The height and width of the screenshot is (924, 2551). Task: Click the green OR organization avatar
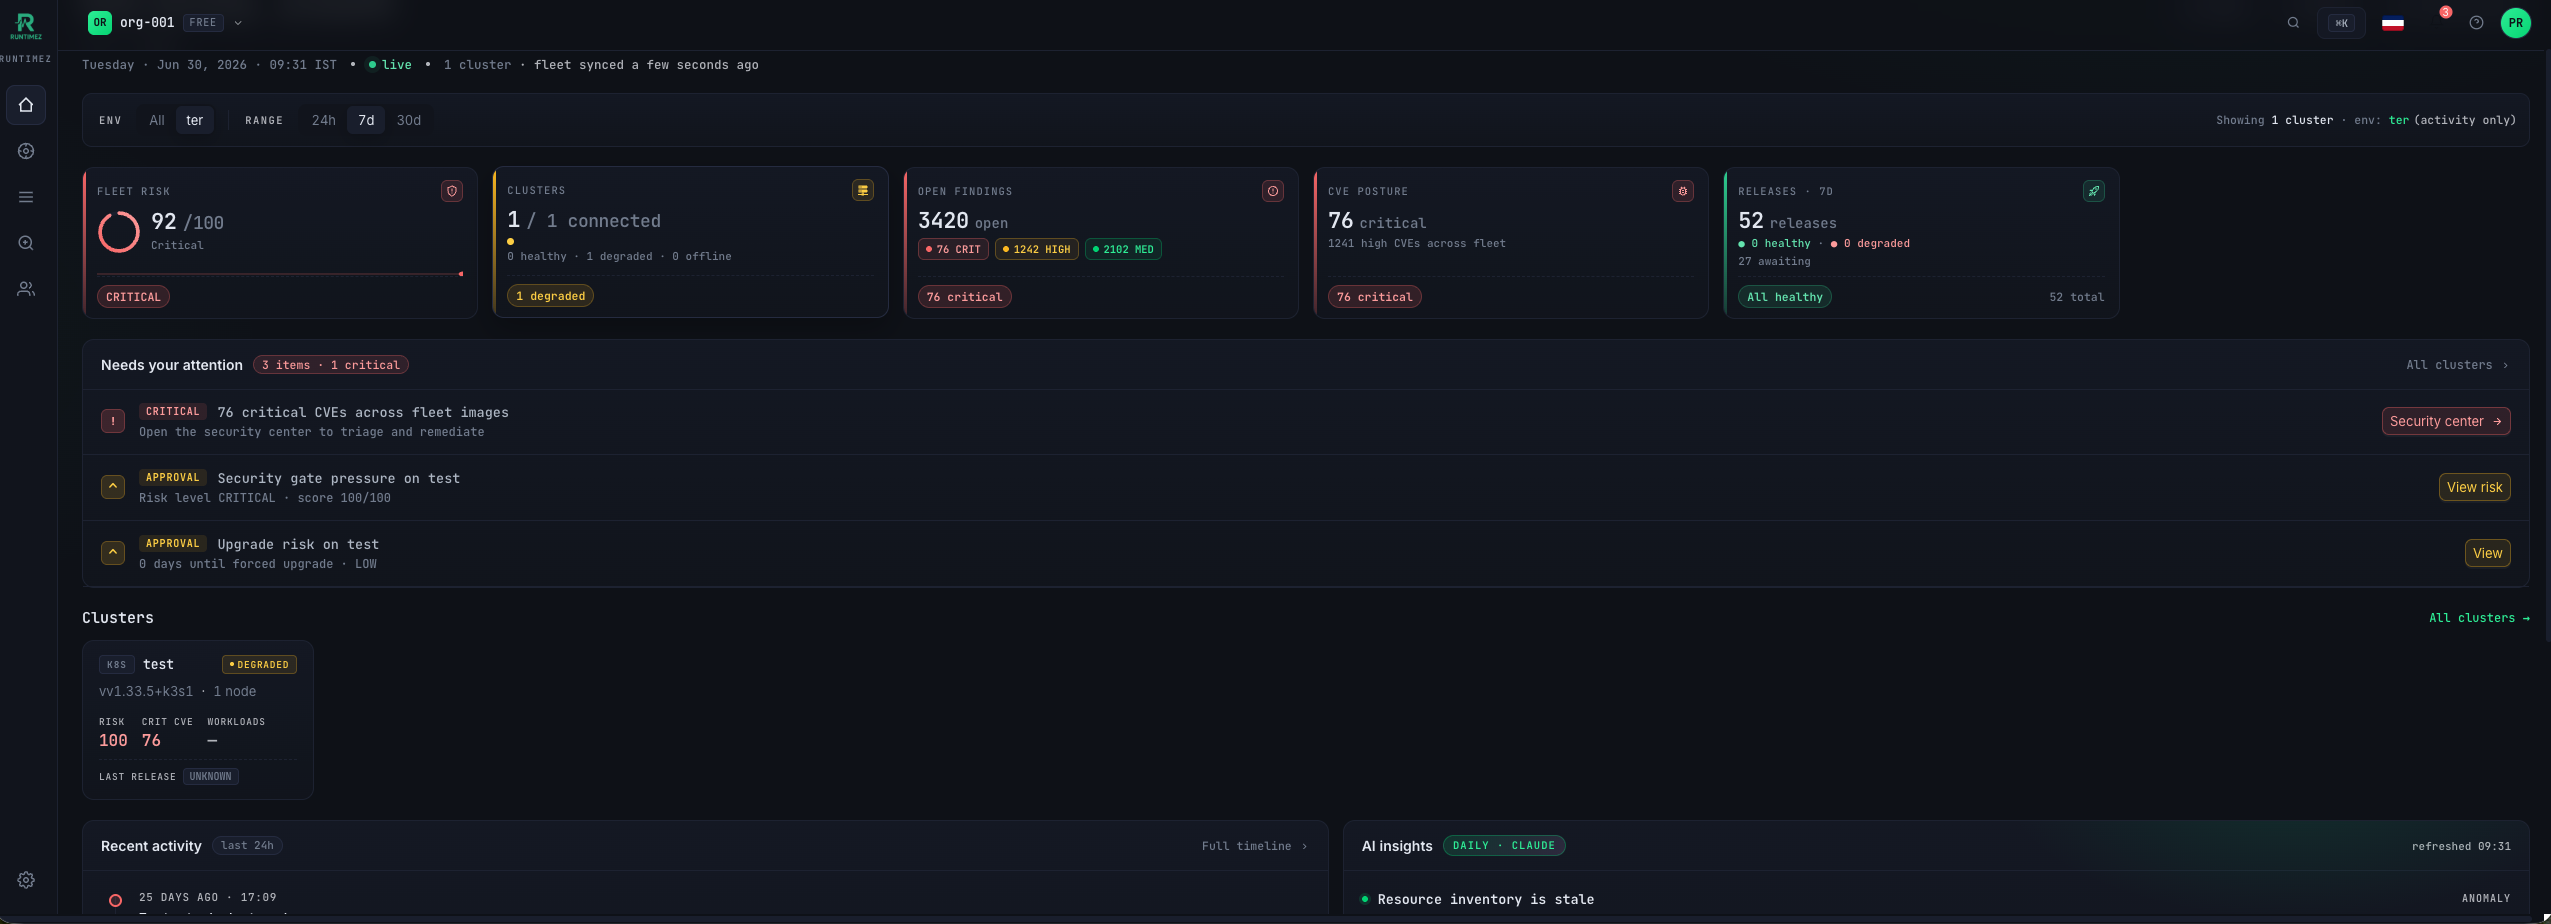tap(100, 22)
